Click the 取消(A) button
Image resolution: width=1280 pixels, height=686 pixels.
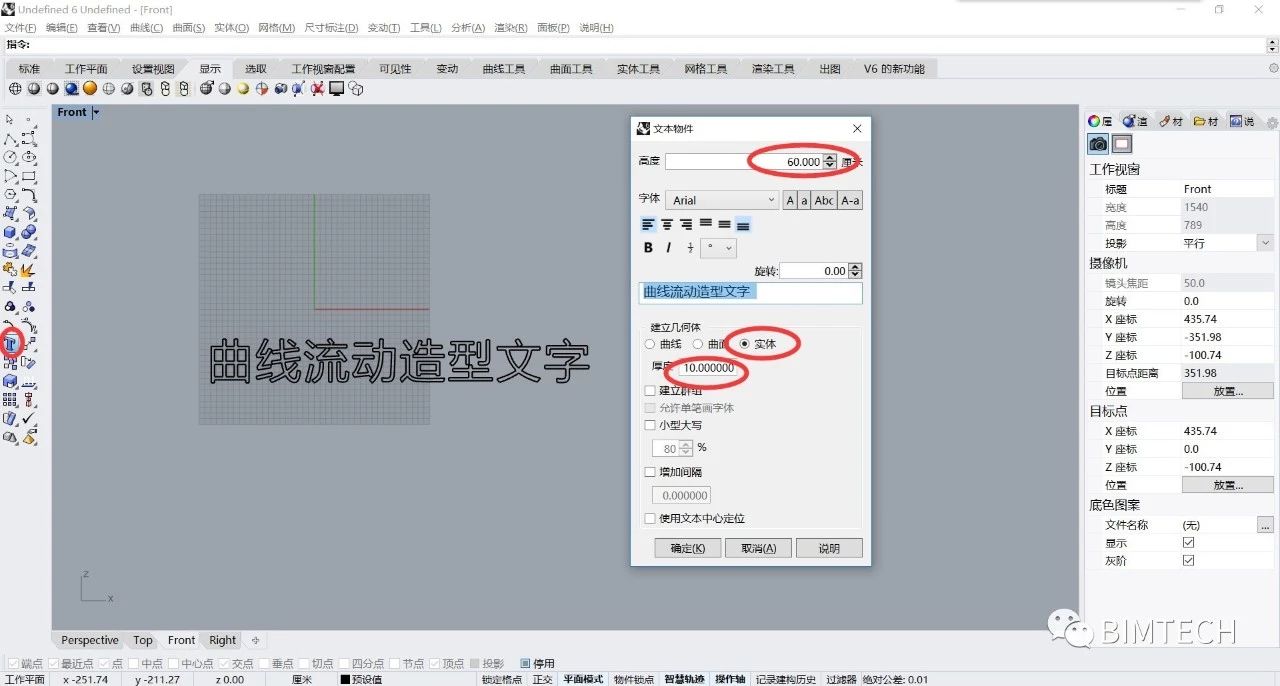coord(758,548)
